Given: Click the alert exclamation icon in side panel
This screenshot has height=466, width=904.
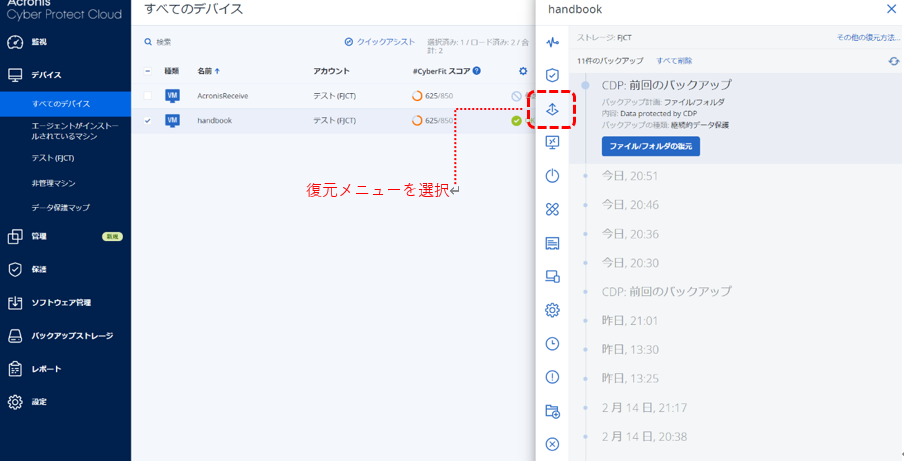Looking at the screenshot, I should tap(552, 377).
